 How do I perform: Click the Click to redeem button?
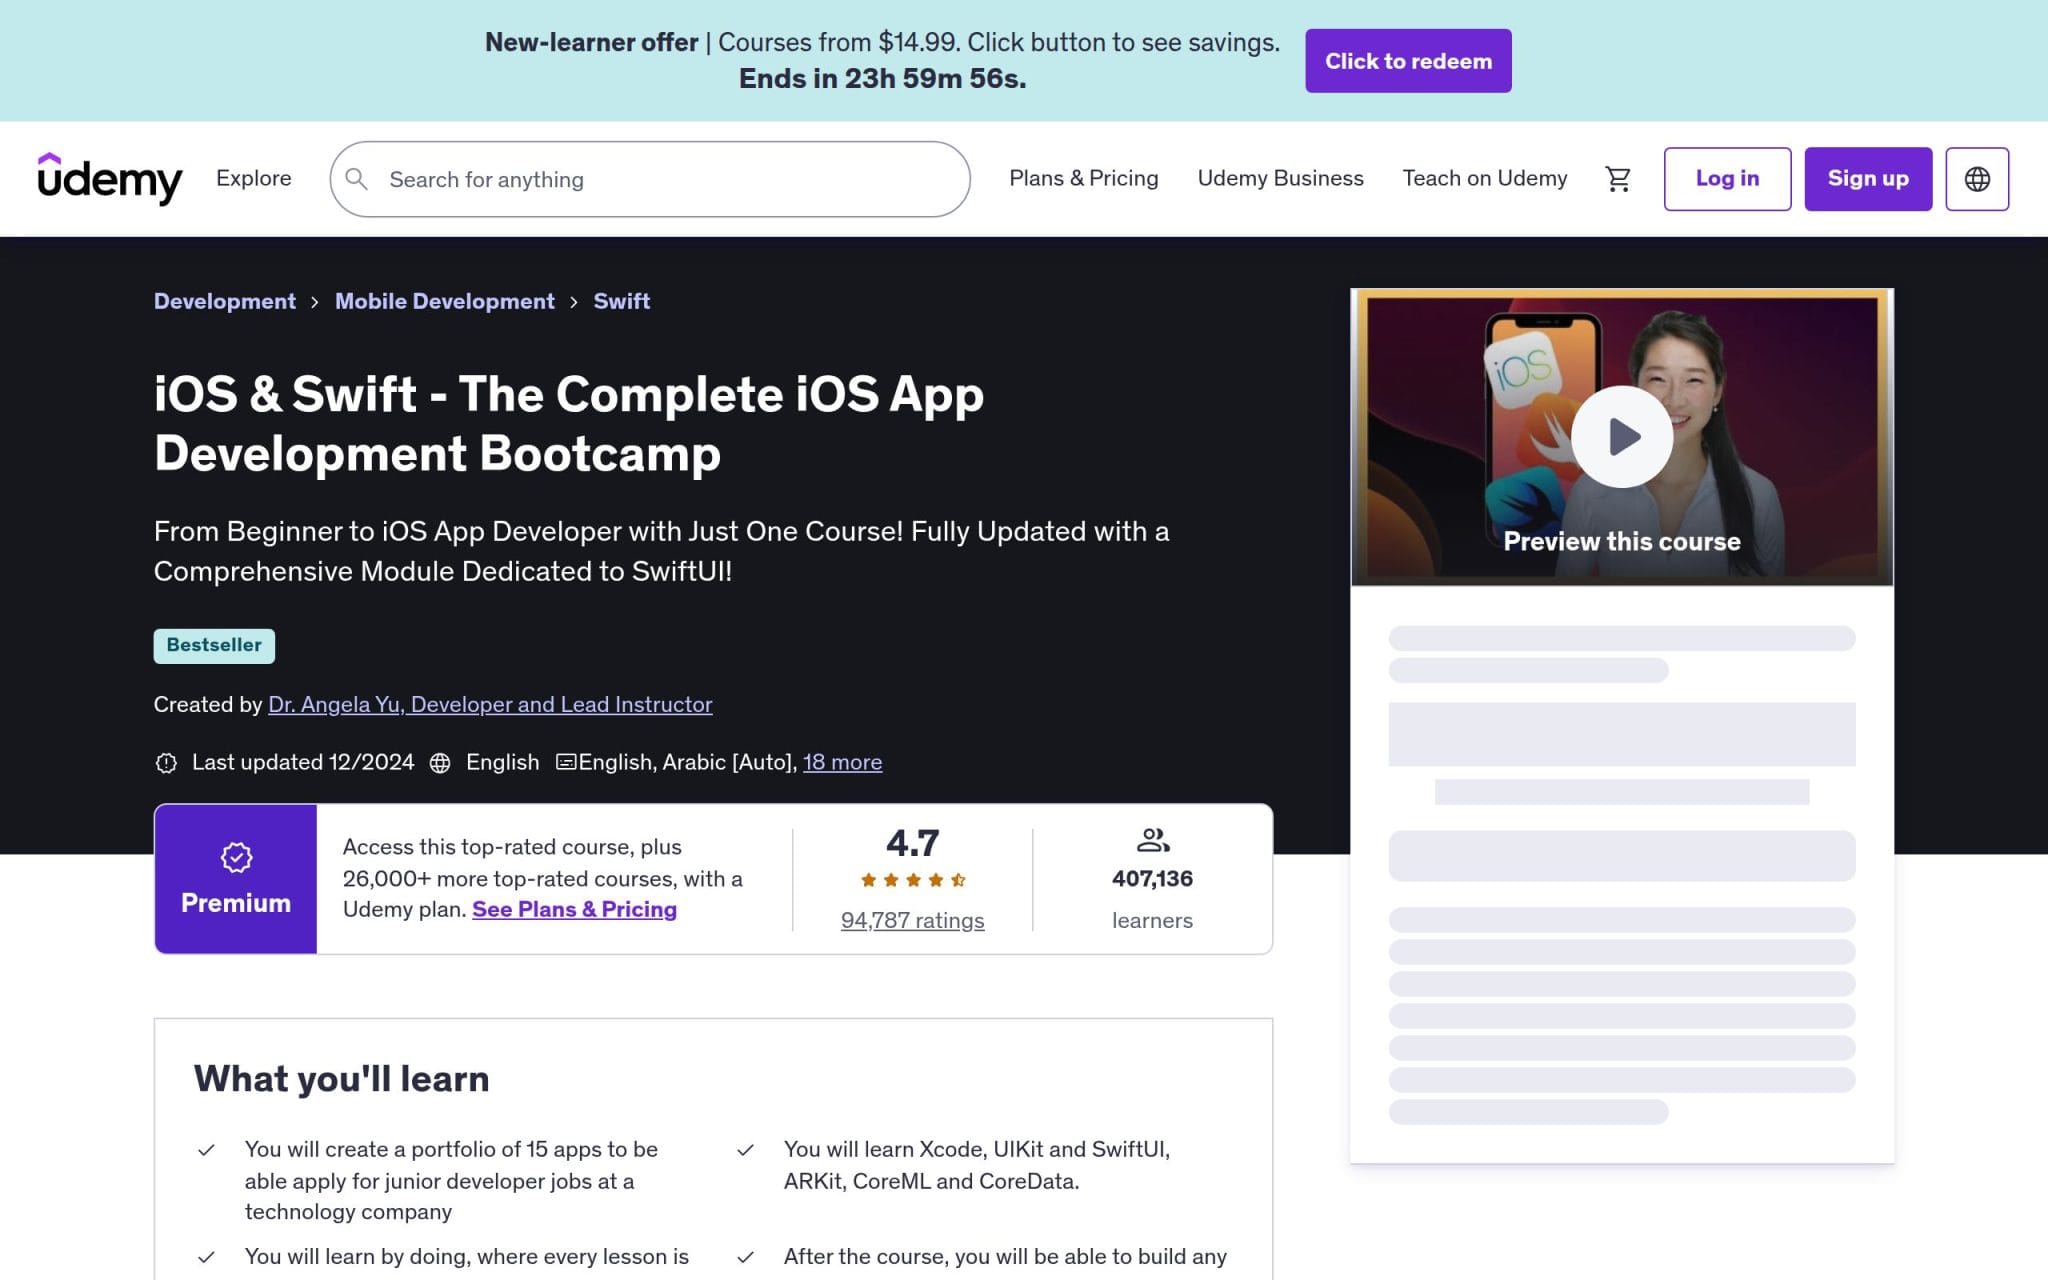(x=1408, y=61)
